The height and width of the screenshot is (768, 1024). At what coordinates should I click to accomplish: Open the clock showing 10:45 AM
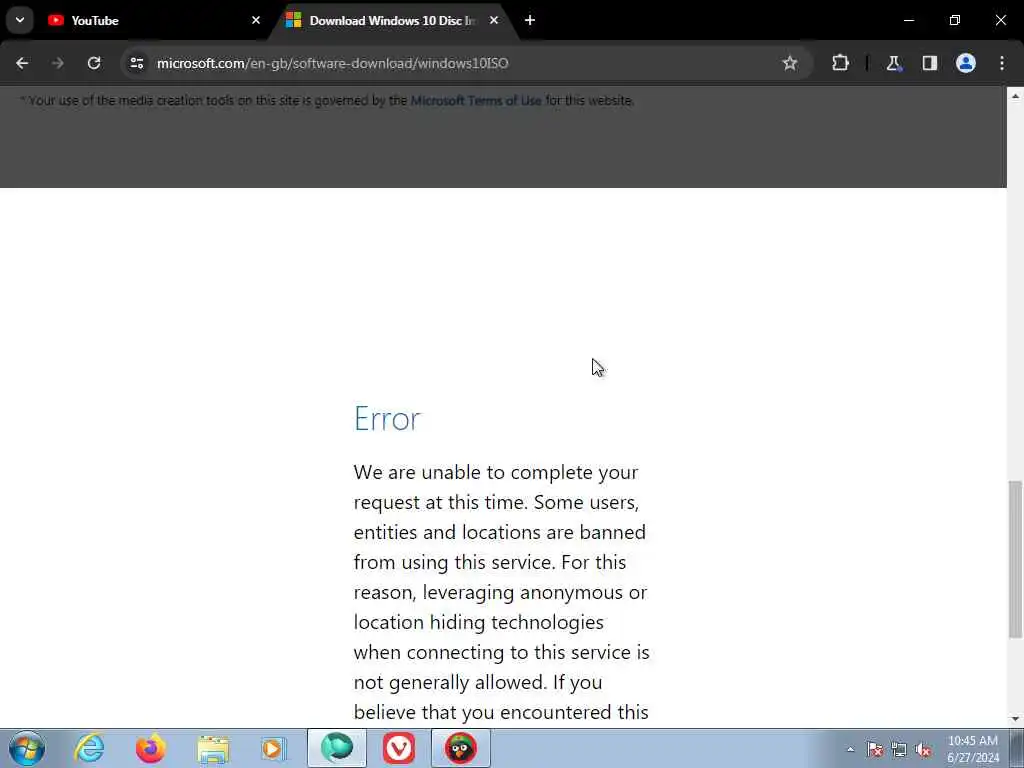pyautogui.click(x=972, y=749)
